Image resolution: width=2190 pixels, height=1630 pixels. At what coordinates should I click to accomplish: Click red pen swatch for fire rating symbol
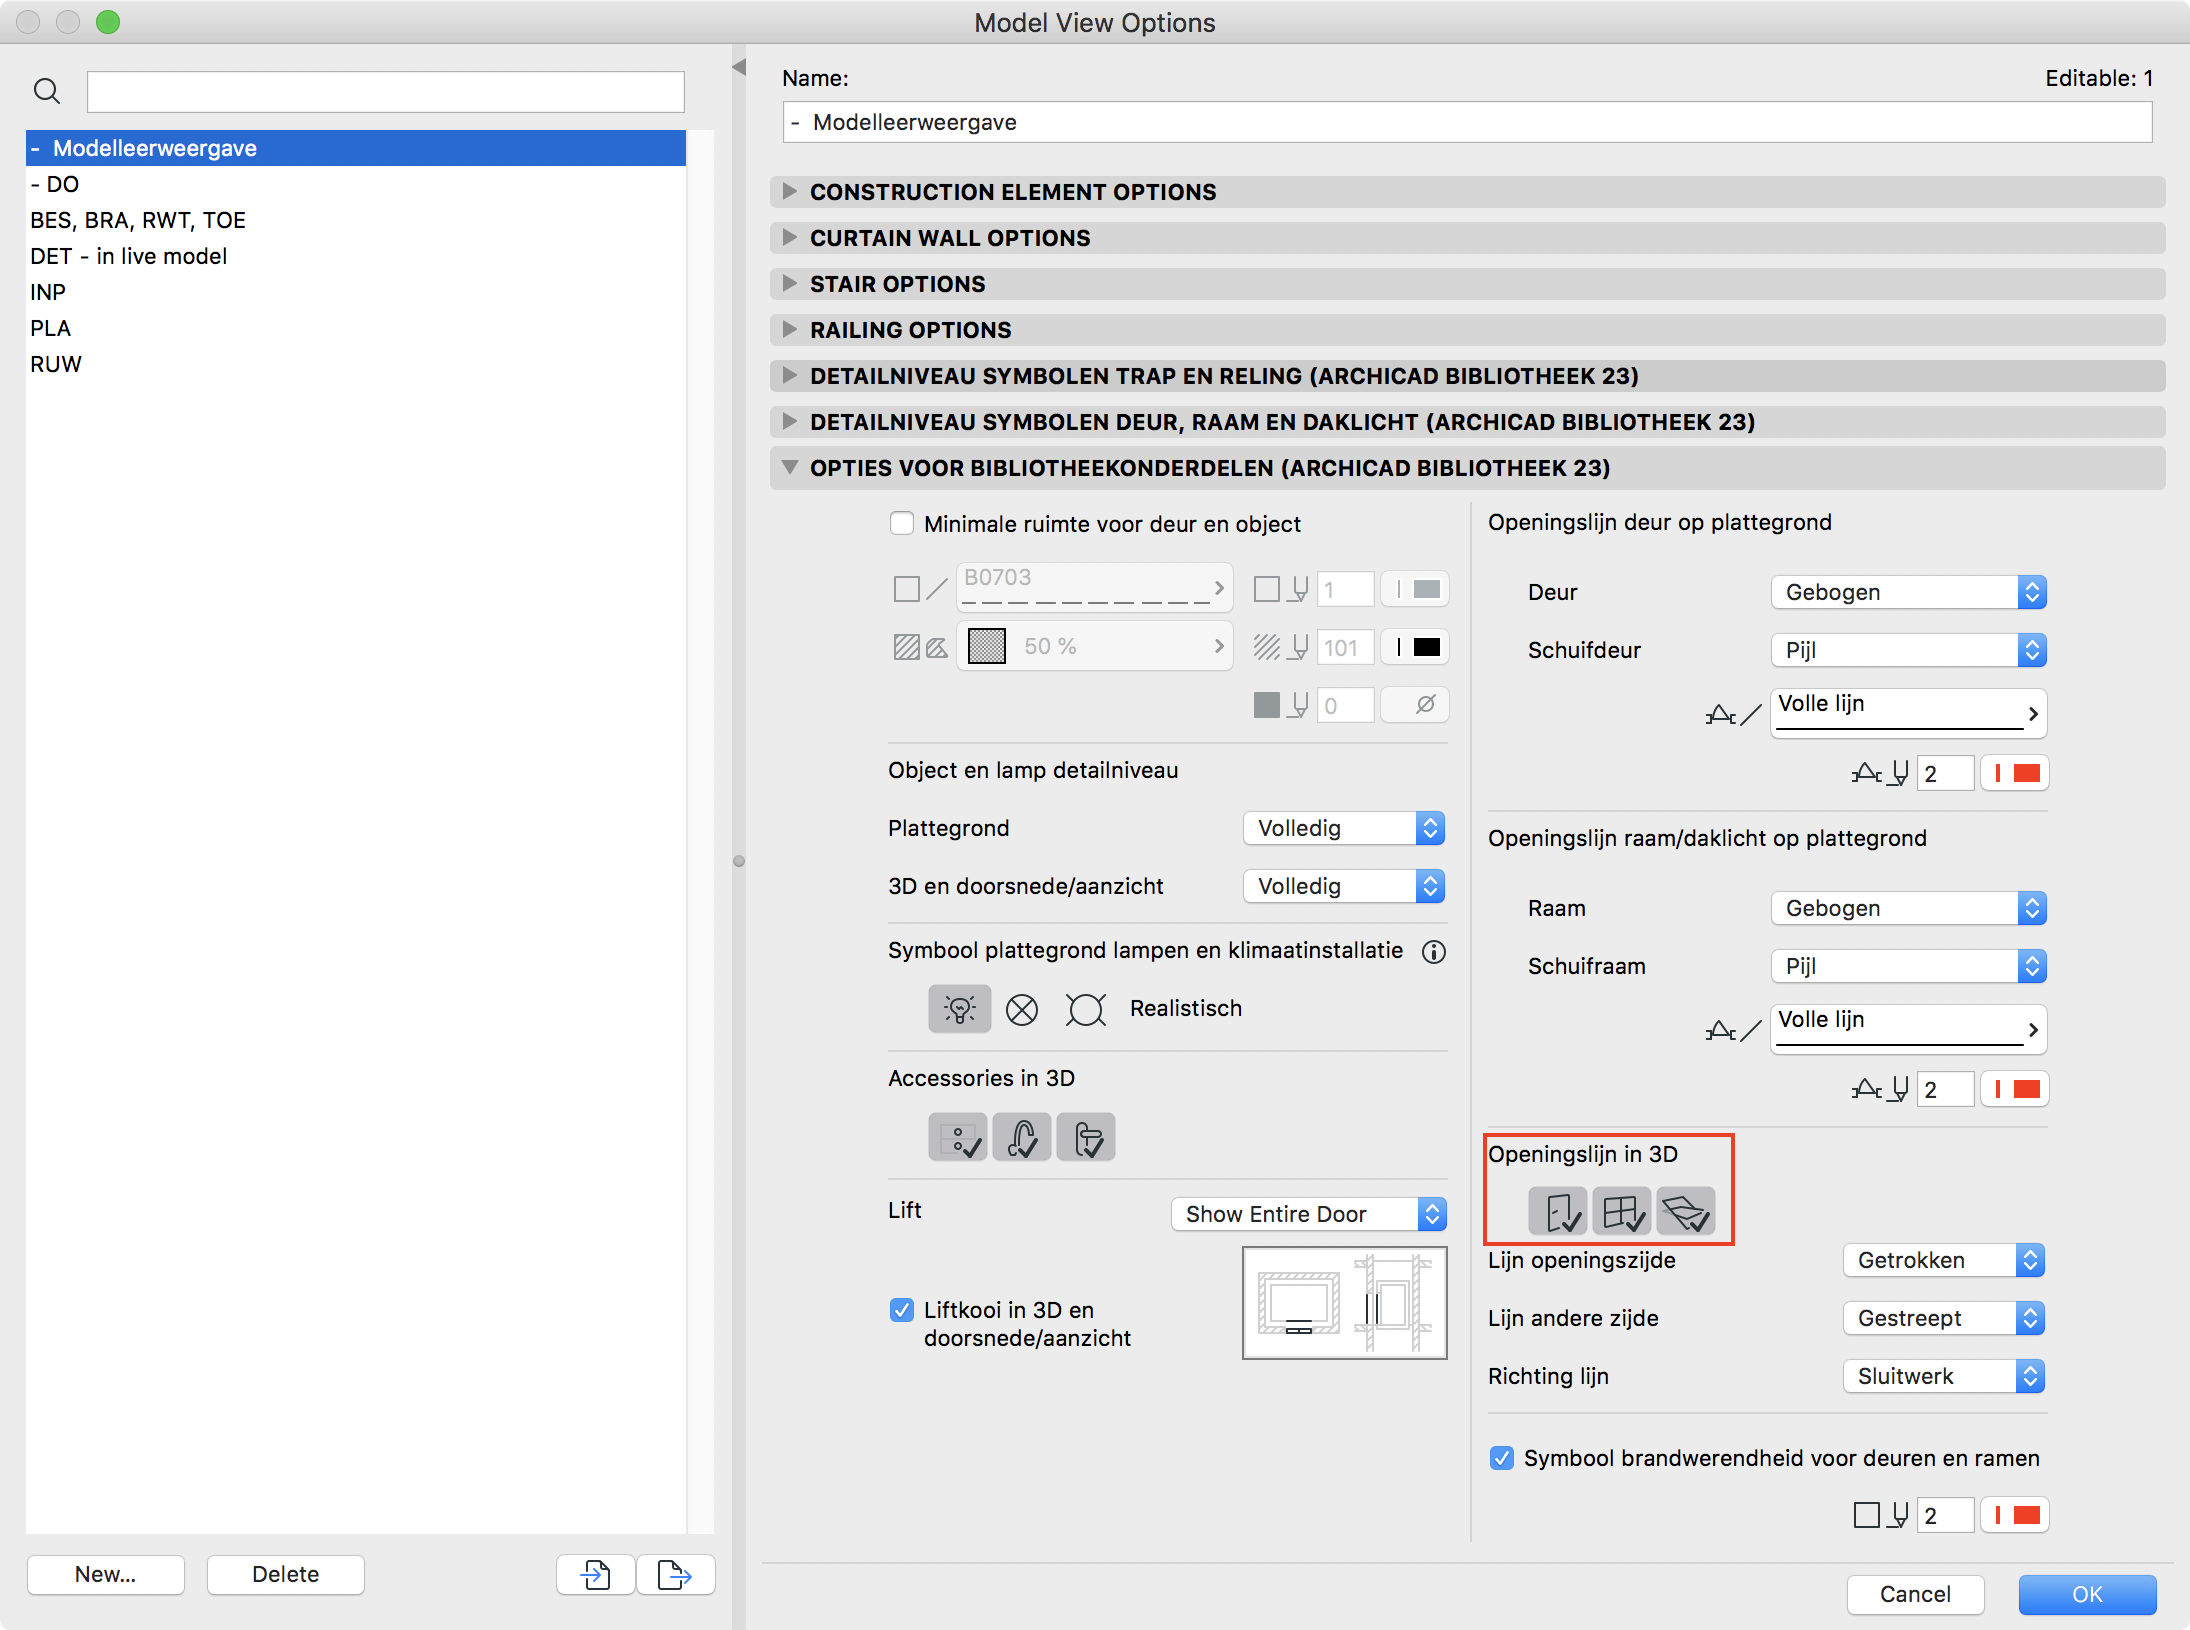point(2015,1515)
